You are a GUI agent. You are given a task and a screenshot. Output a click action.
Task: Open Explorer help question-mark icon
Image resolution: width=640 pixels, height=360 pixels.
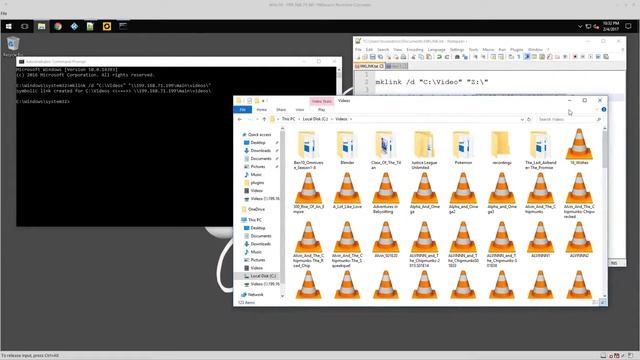tap(604, 109)
